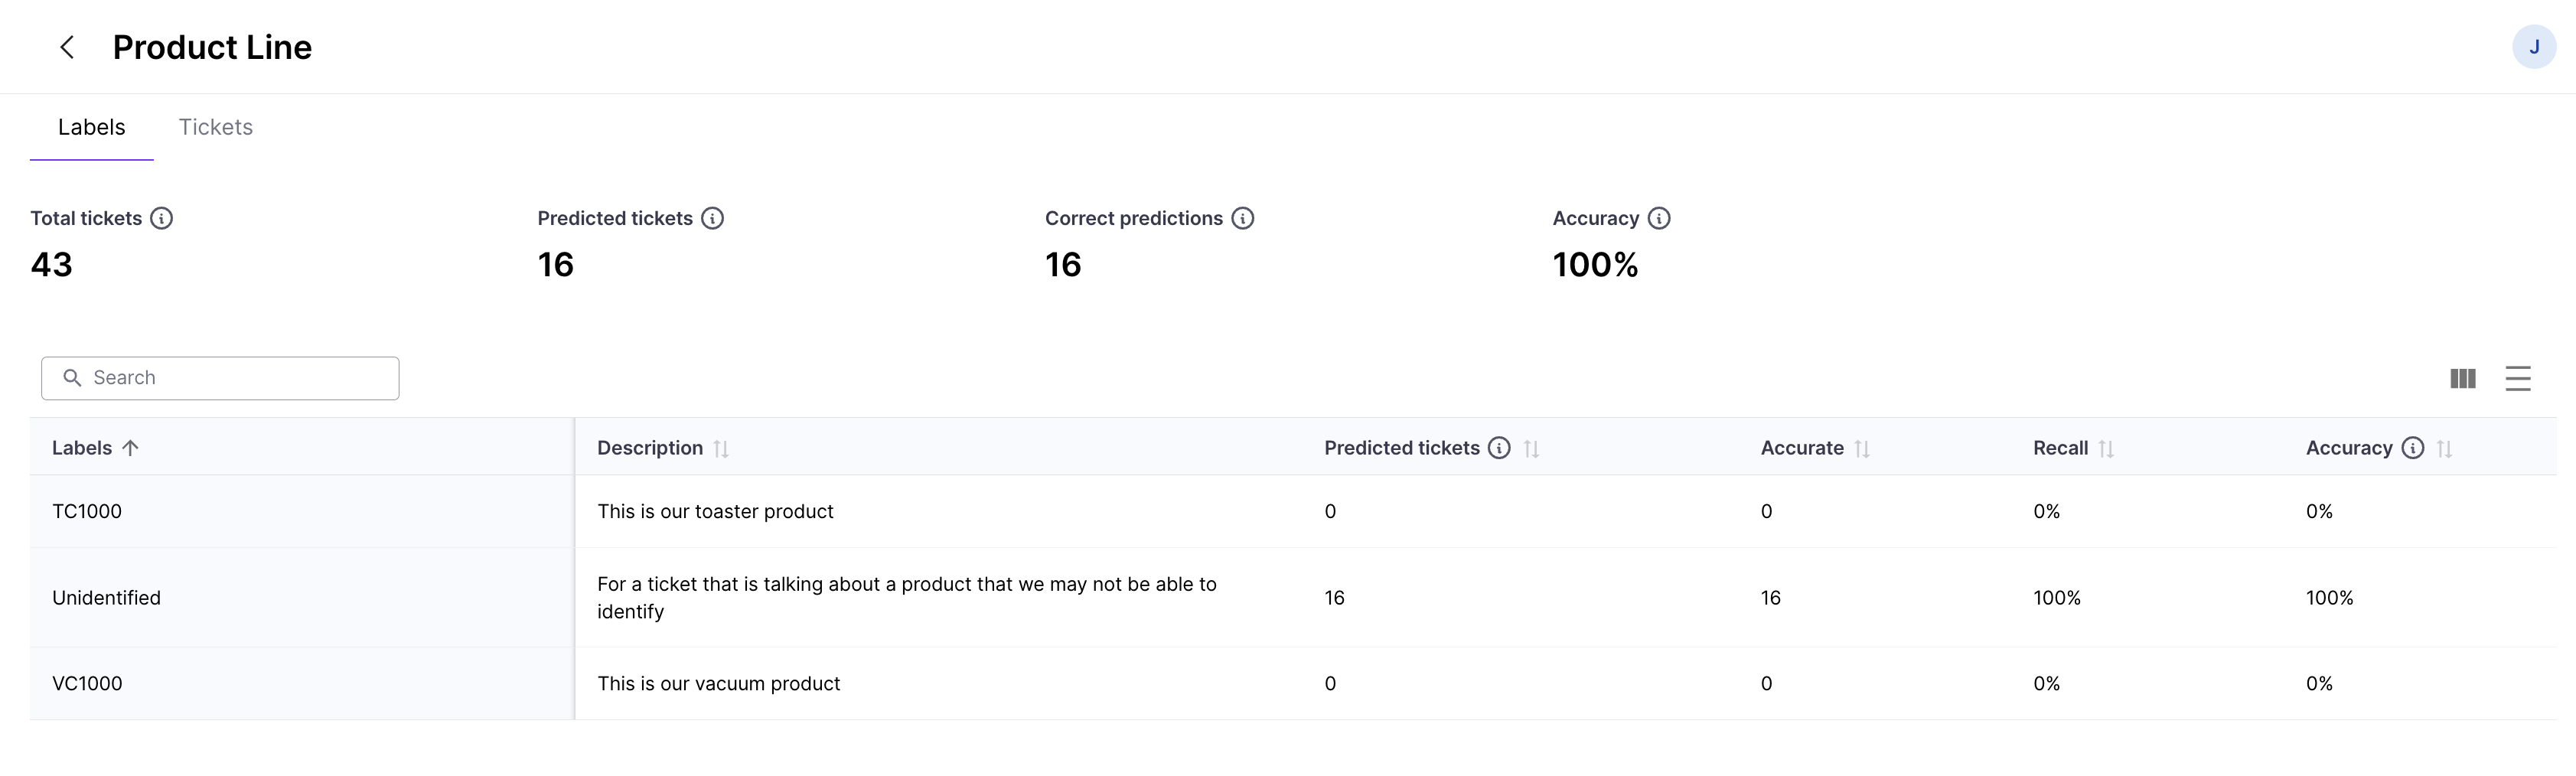Click 'This is our toaster product' description
Image resolution: width=2576 pixels, height=776 pixels.
(x=715, y=511)
